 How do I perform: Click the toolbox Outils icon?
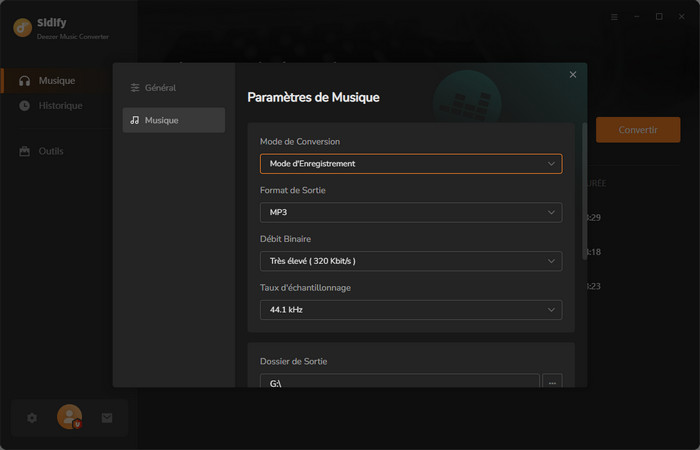[x=24, y=151]
